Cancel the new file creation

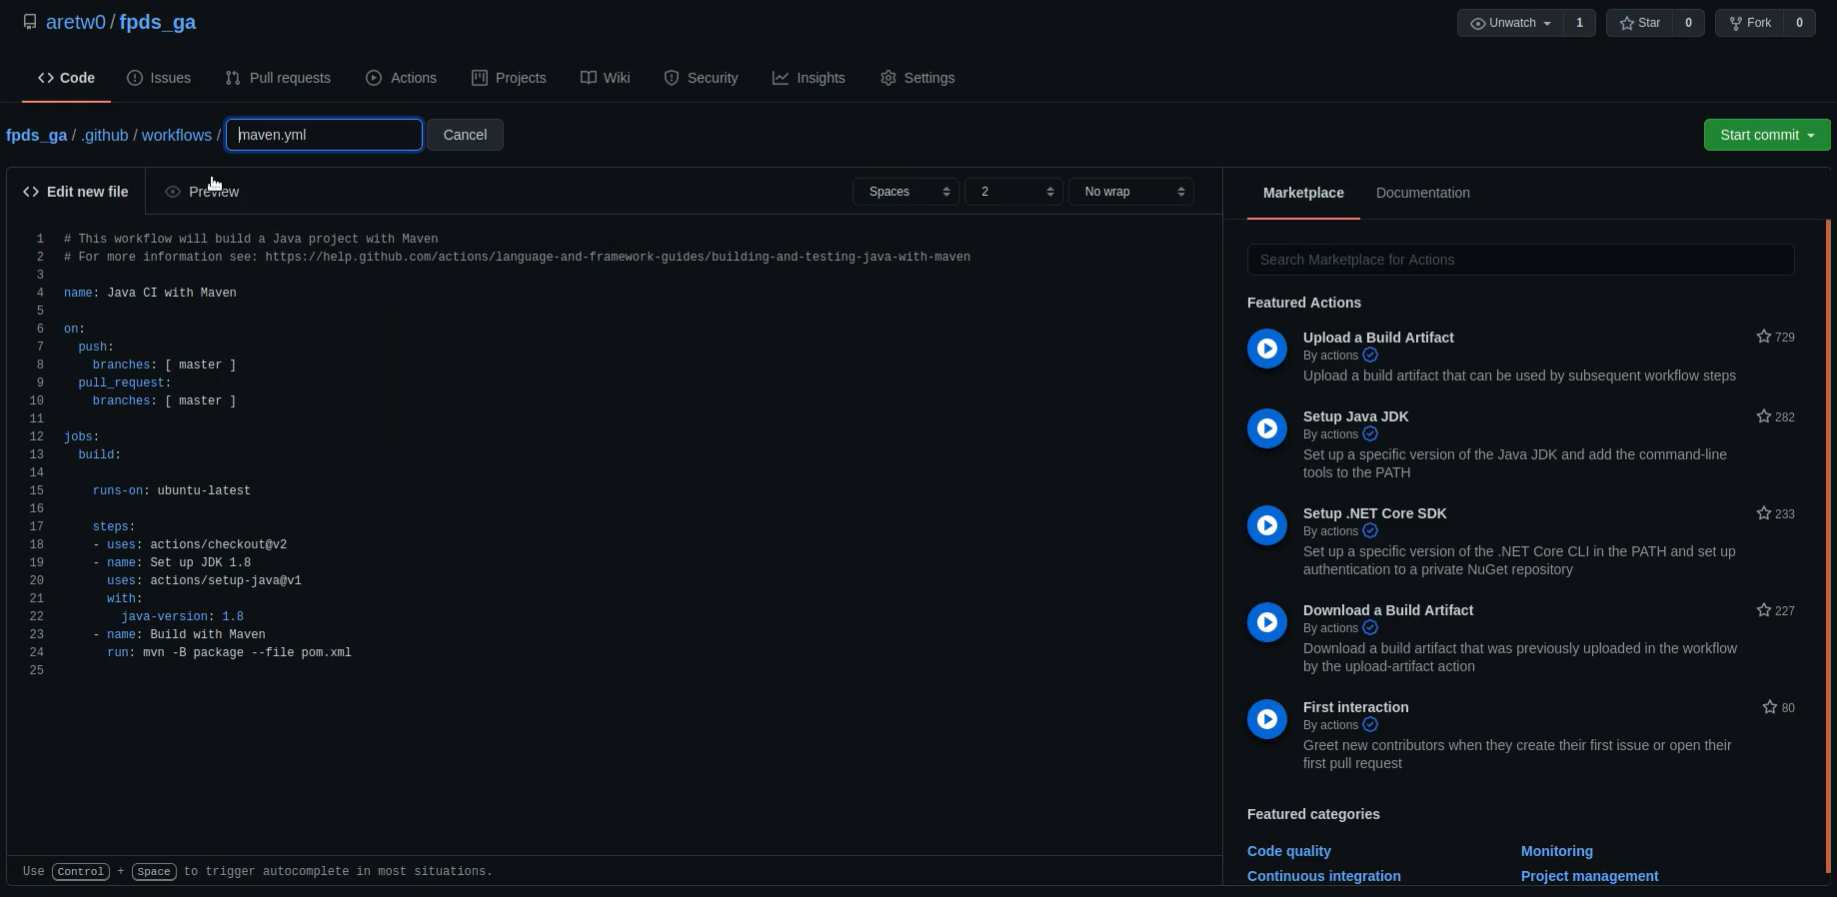pos(465,135)
